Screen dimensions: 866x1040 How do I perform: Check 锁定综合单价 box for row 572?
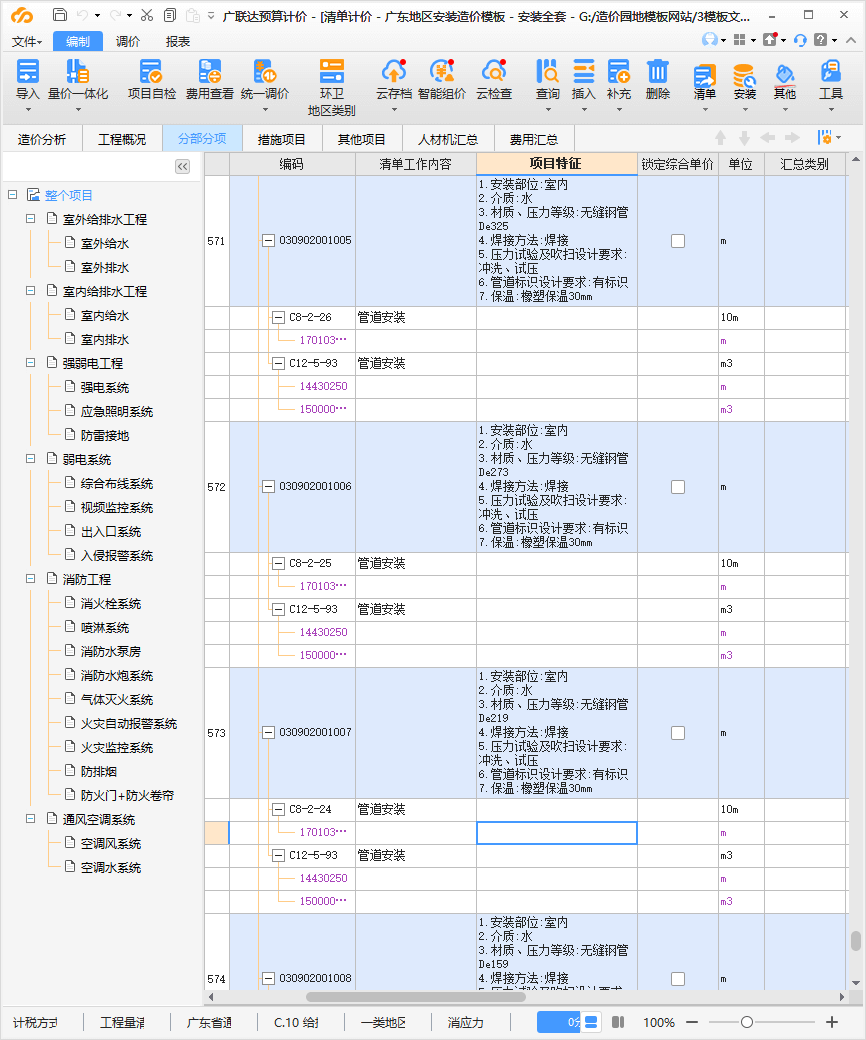coord(678,487)
